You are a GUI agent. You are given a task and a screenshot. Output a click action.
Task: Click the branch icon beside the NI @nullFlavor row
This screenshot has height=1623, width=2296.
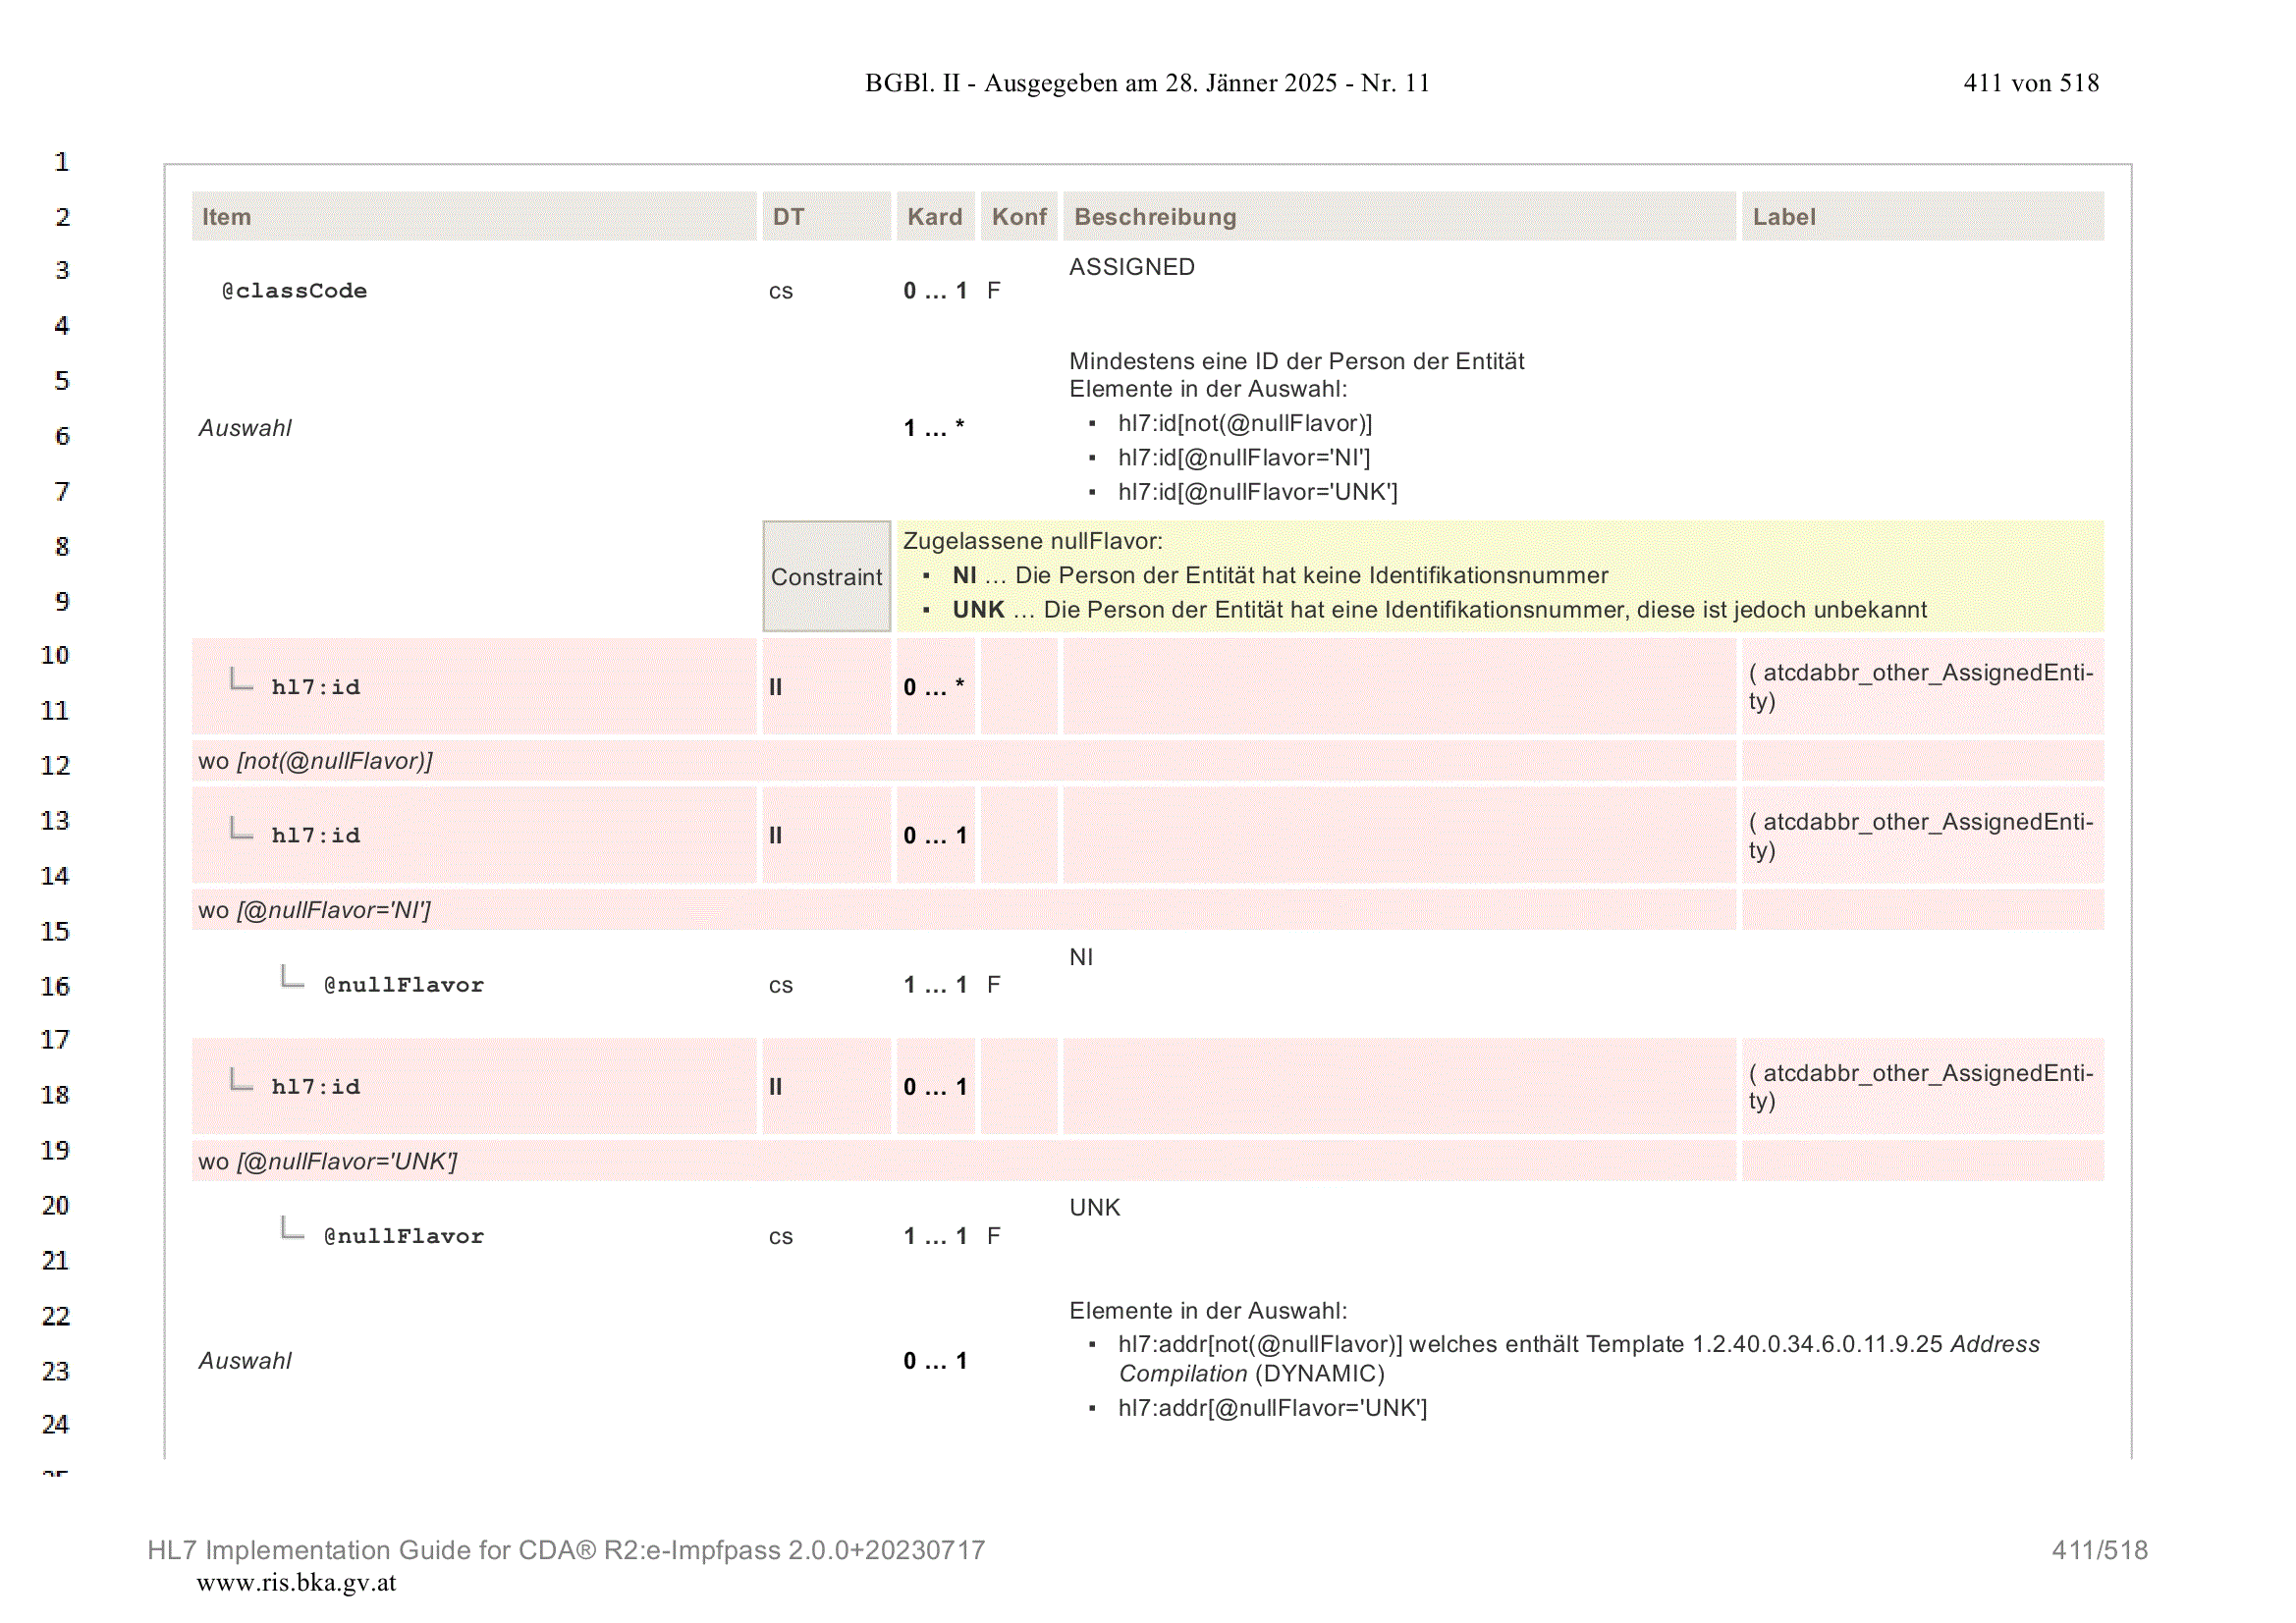pos(292,977)
